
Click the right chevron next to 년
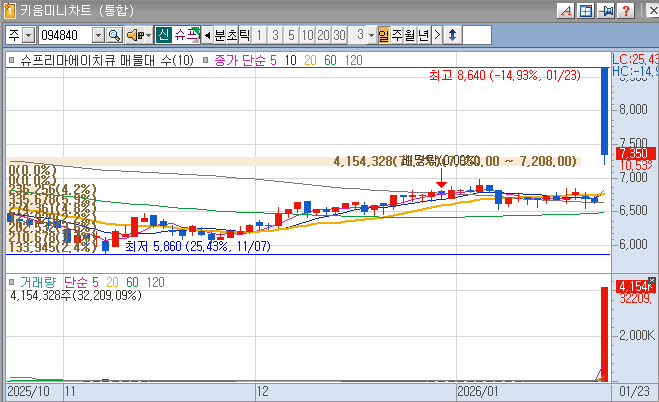pyautogui.click(x=437, y=35)
